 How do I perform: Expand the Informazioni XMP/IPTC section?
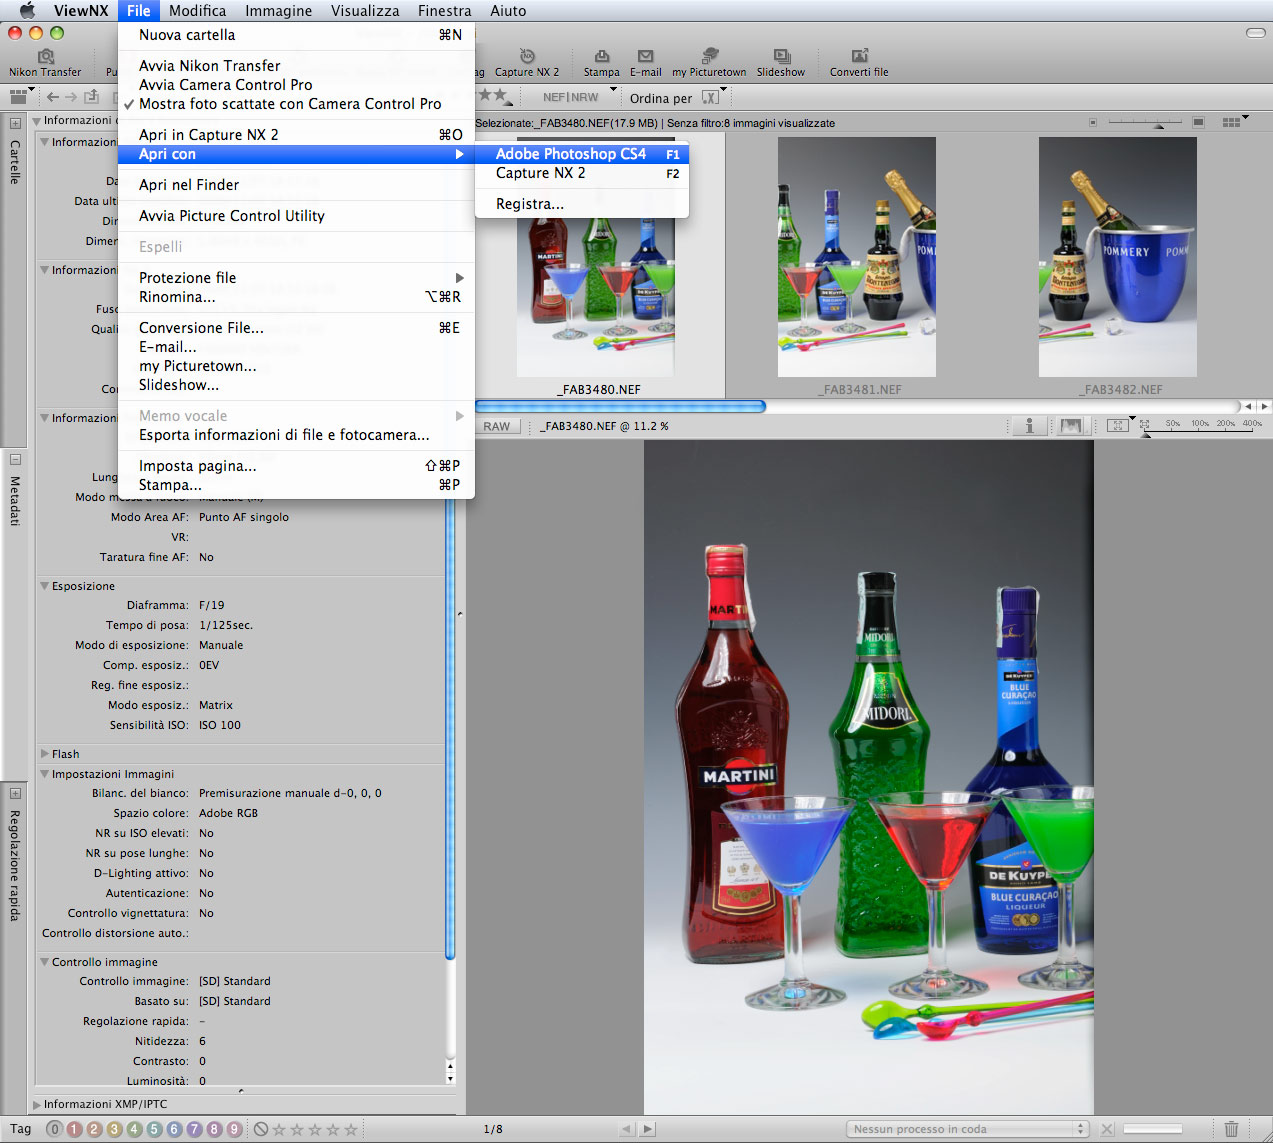click(x=37, y=1105)
